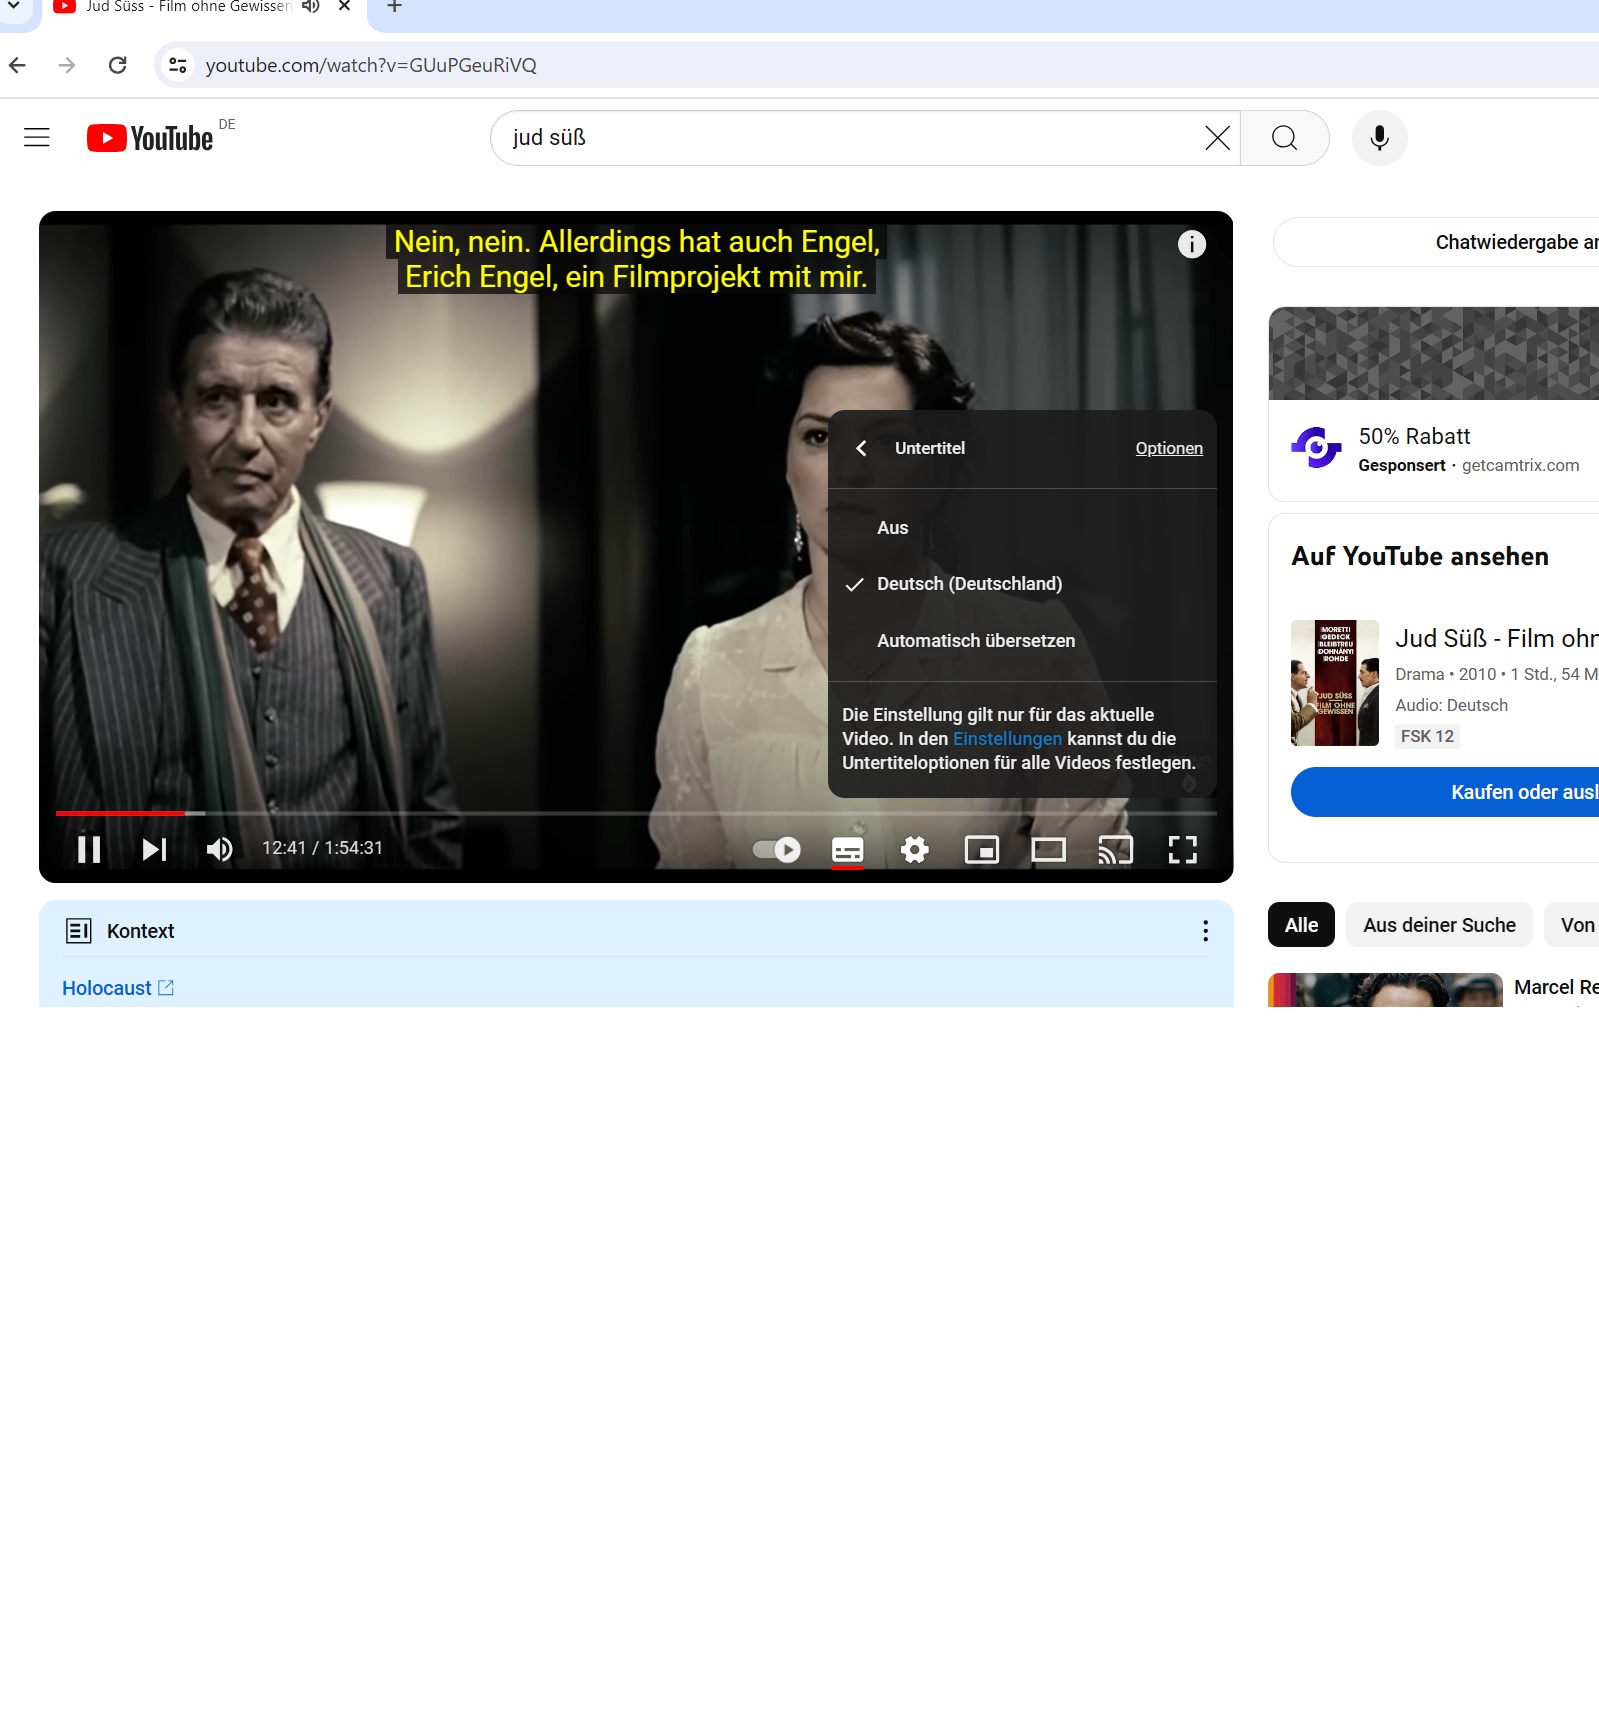
Task: Open Jud Süß movie poster thumbnail
Action: point(1334,683)
